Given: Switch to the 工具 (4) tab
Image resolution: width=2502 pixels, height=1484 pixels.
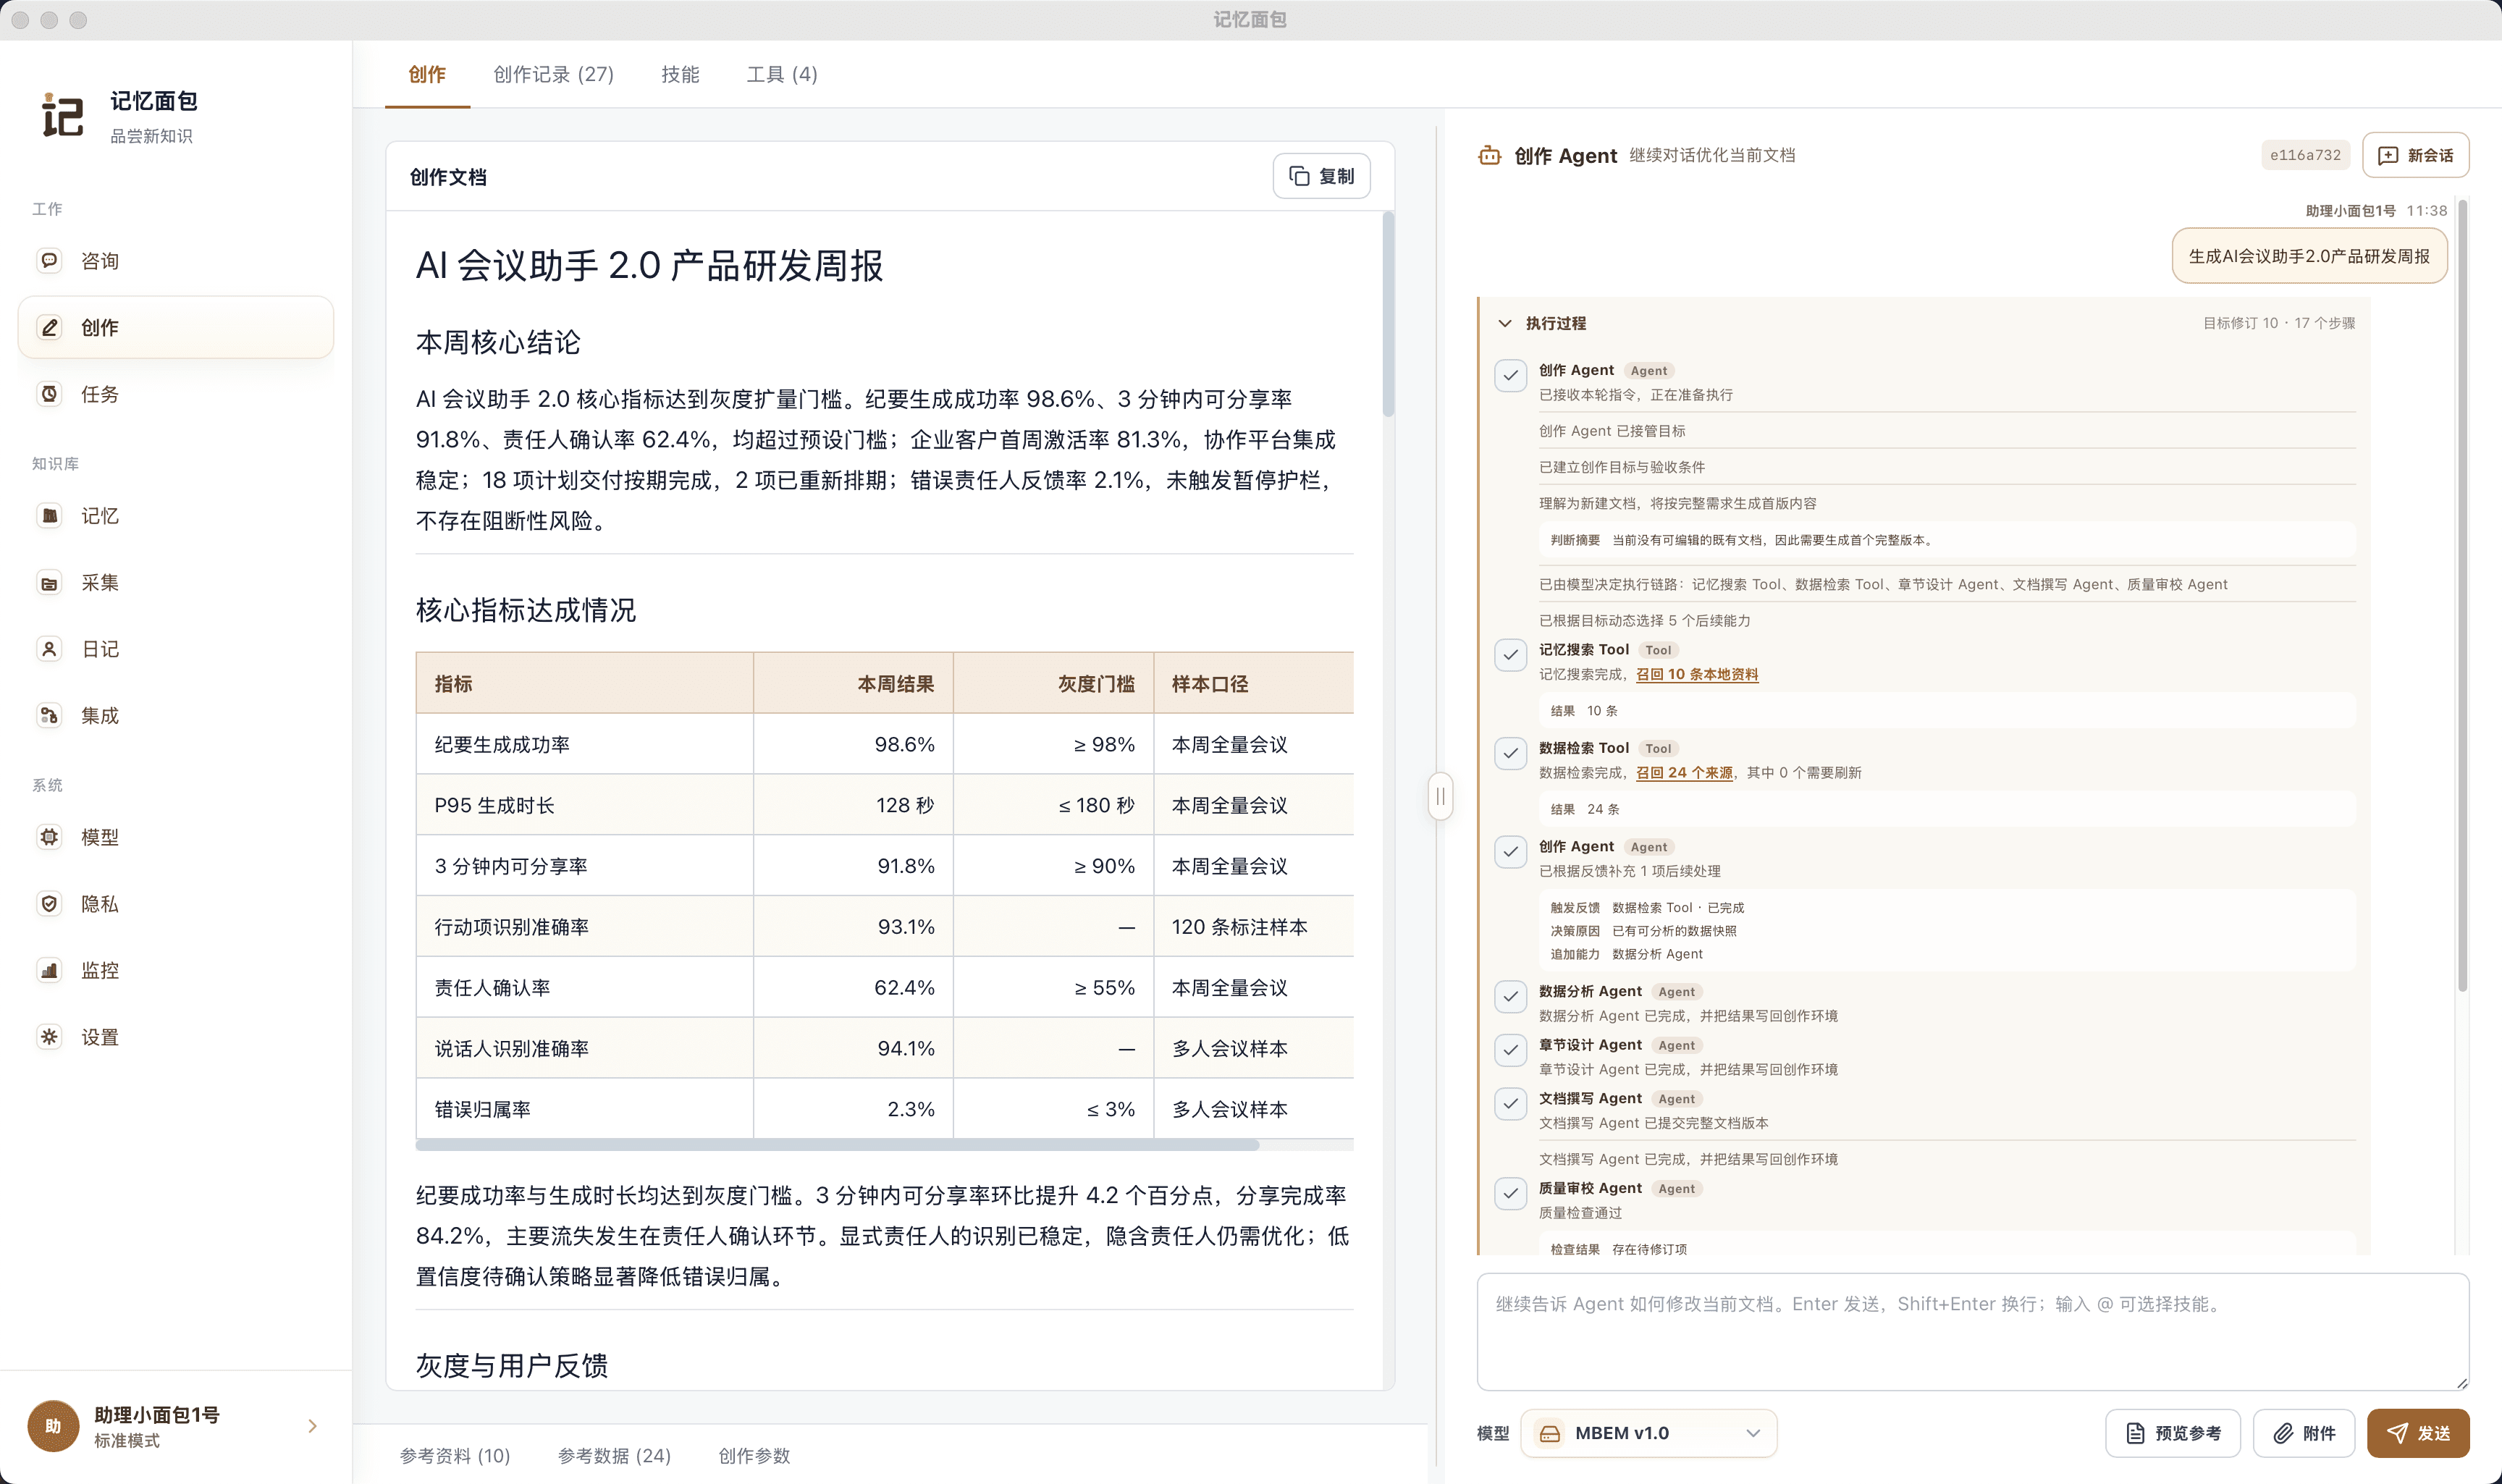Looking at the screenshot, I should click(x=782, y=74).
